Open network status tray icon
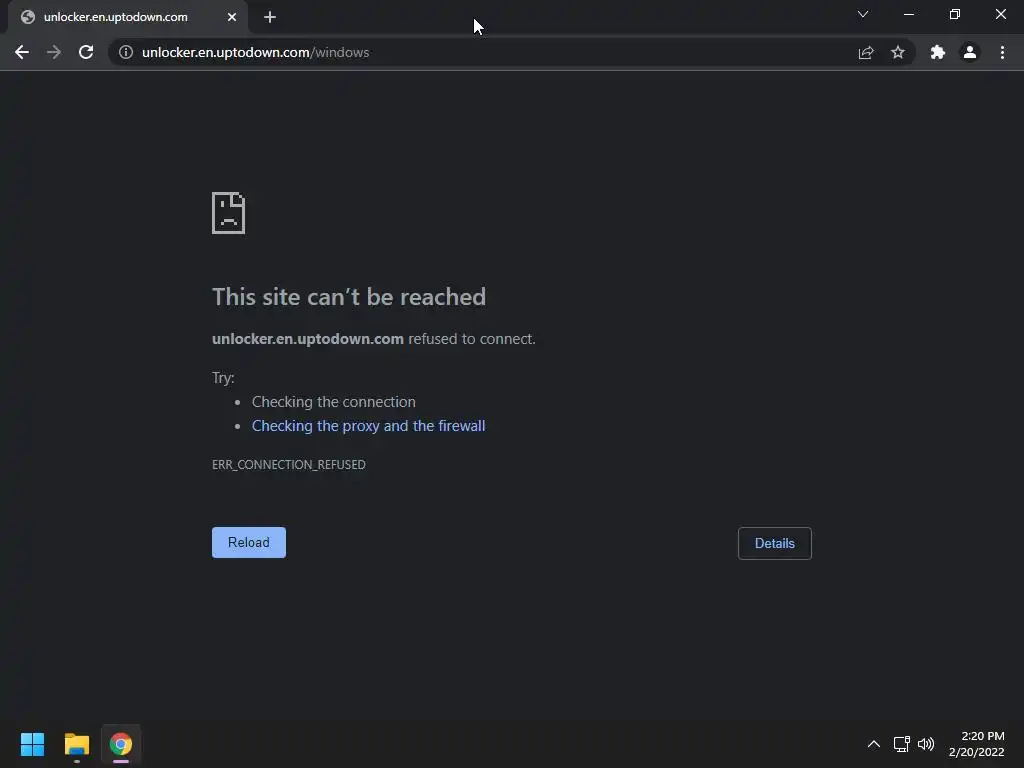This screenshot has width=1024, height=768. (902, 744)
